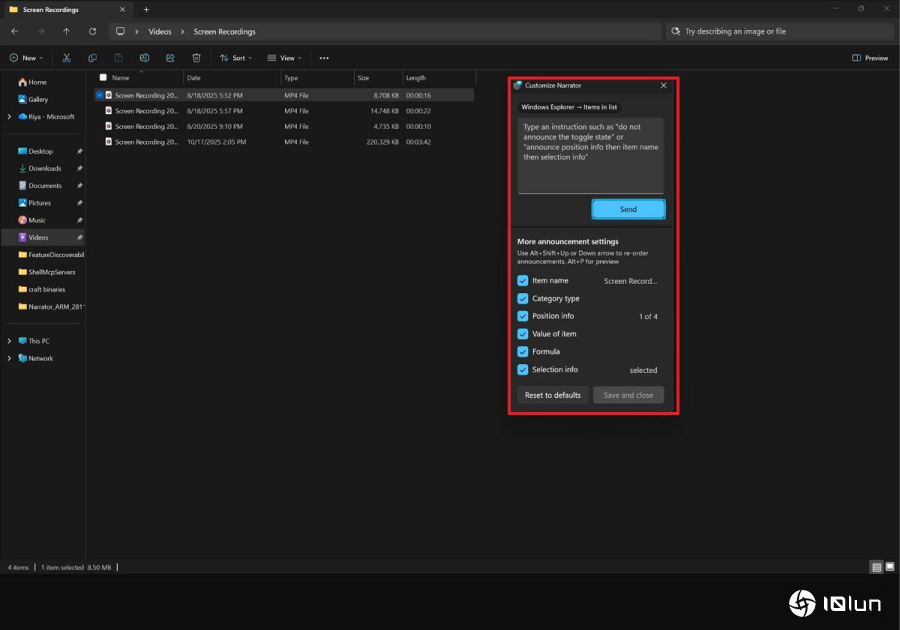Go up one folder with Up arrow
Screen dimensions: 900x630
(67, 31)
